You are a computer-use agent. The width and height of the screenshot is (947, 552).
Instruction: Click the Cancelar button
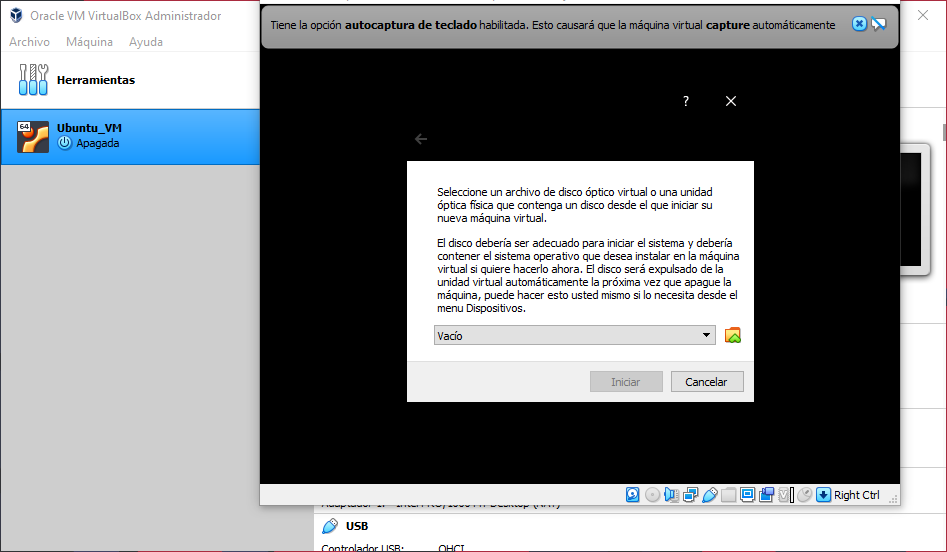tap(707, 382)
